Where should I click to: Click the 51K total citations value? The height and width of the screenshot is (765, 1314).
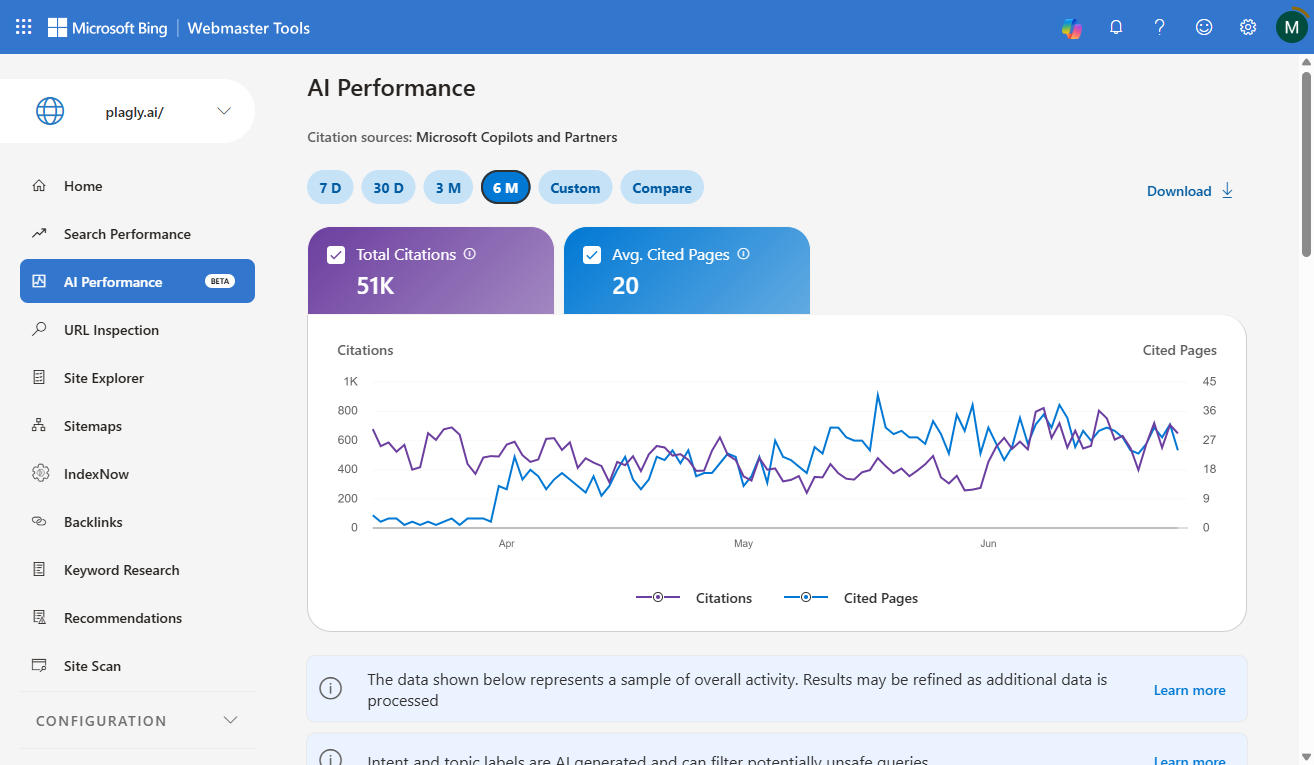click(376, 286)
